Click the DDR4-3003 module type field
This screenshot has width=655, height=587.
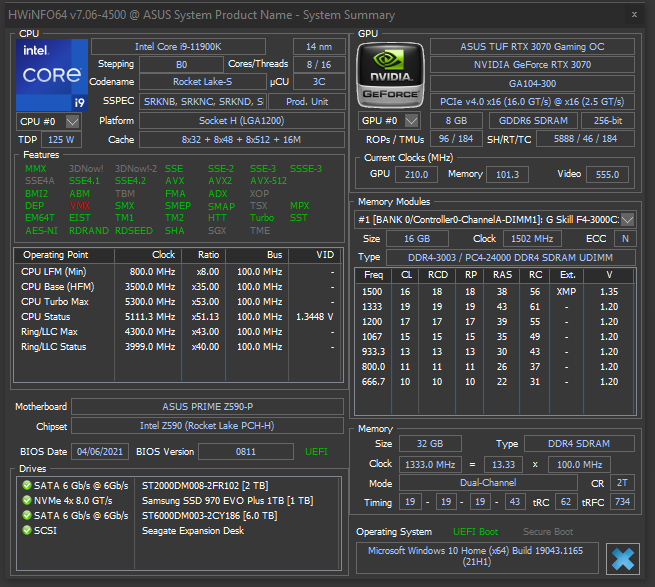(x=510, y=258)
